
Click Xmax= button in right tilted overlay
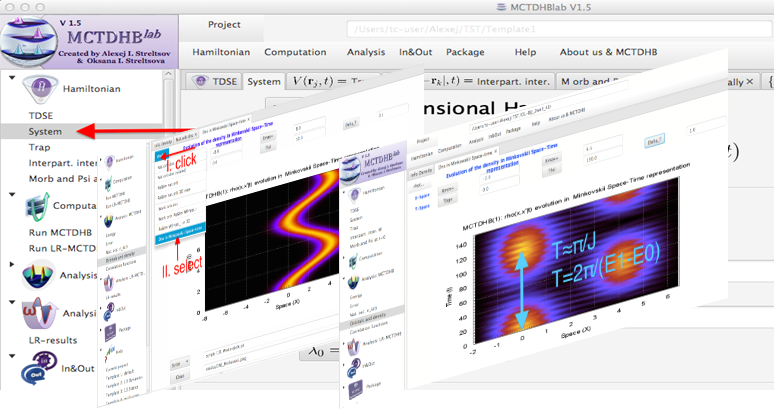click(551, 159)
